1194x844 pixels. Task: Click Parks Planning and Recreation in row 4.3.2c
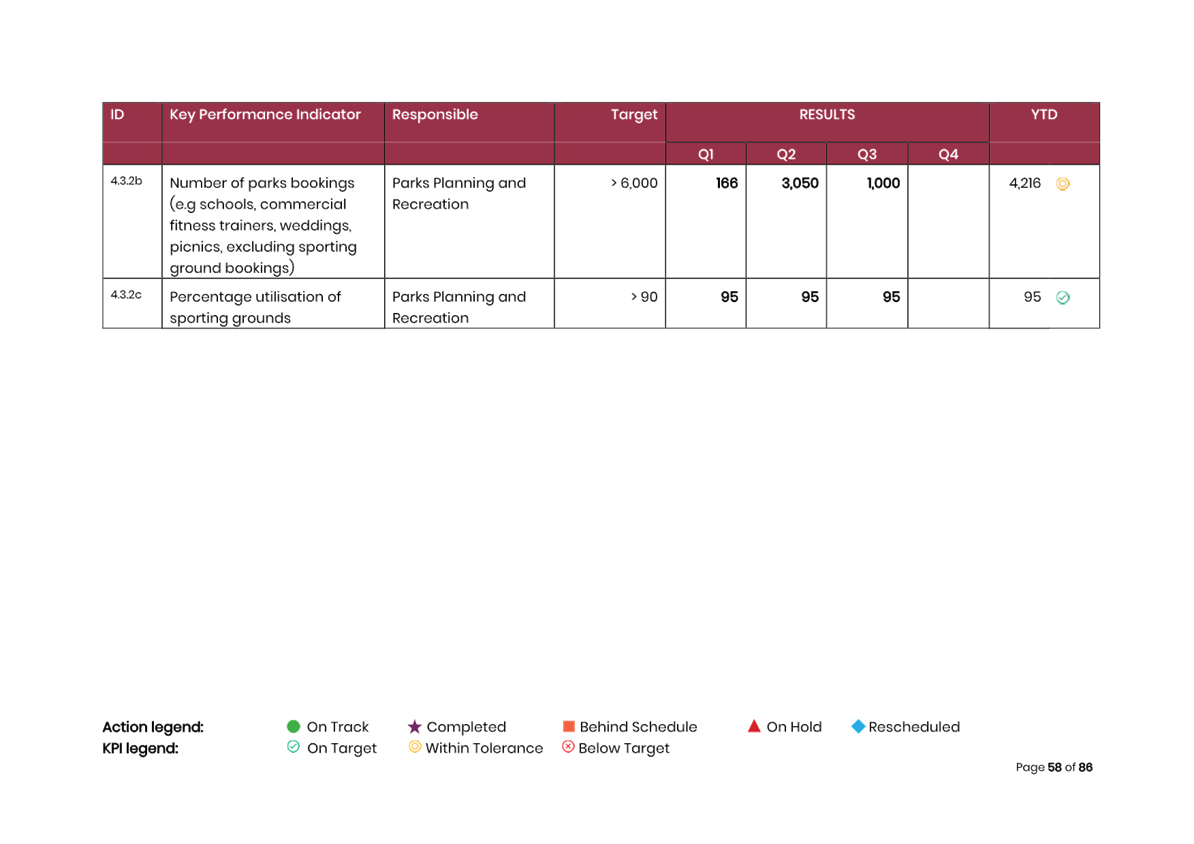coord(459,307)
